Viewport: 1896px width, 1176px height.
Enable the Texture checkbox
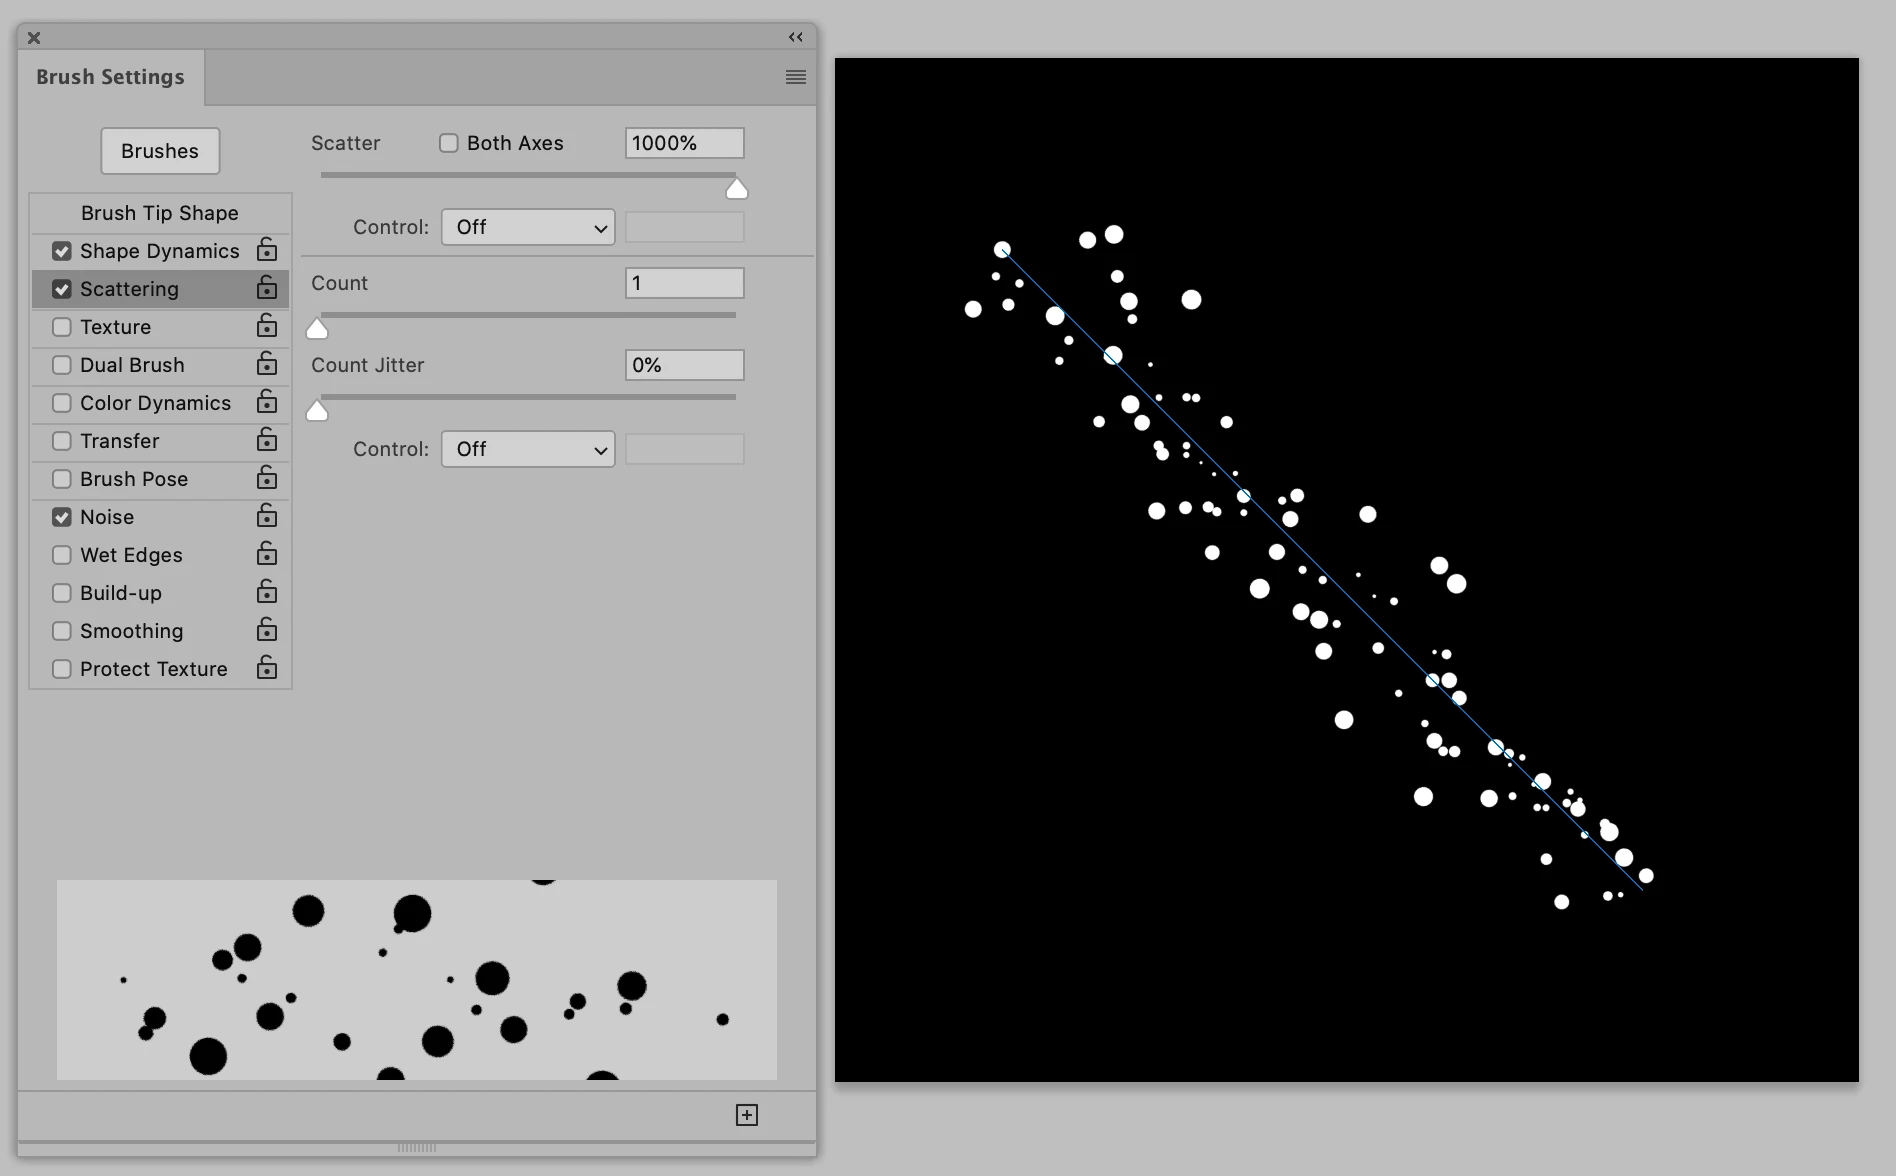[62, 327]
